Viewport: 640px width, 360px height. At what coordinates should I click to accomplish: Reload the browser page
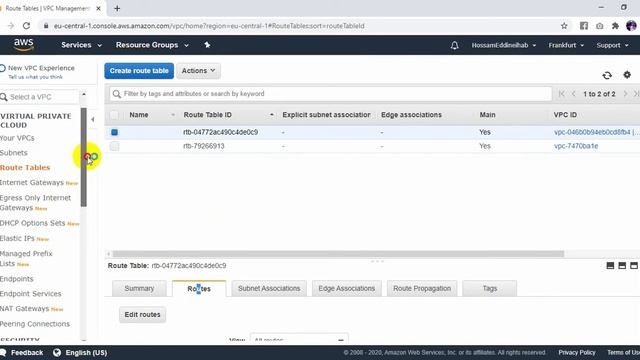[27, 26]
